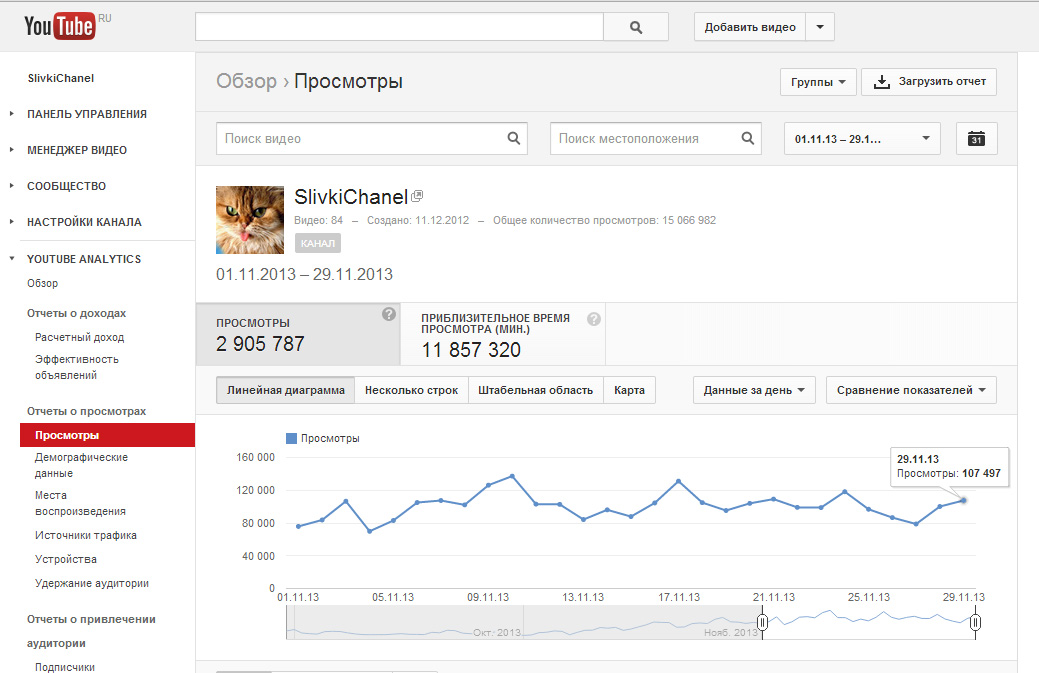The height and width of the screenshot is (673, 1039).
Task: Click the magnifier search button in header
Action: pyautogui.click(x=635, y=27)
